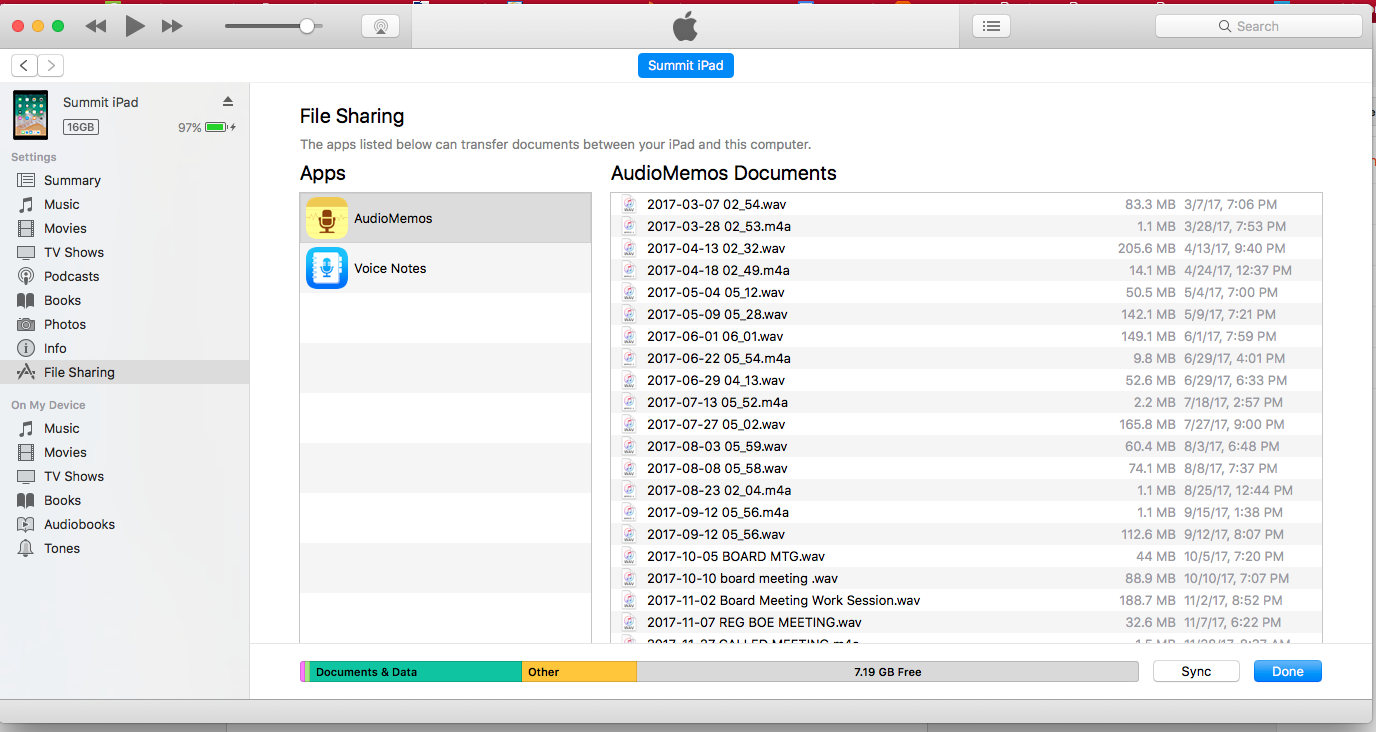Select file 2017-08-23 02_04.m4a

click(966, 490)
